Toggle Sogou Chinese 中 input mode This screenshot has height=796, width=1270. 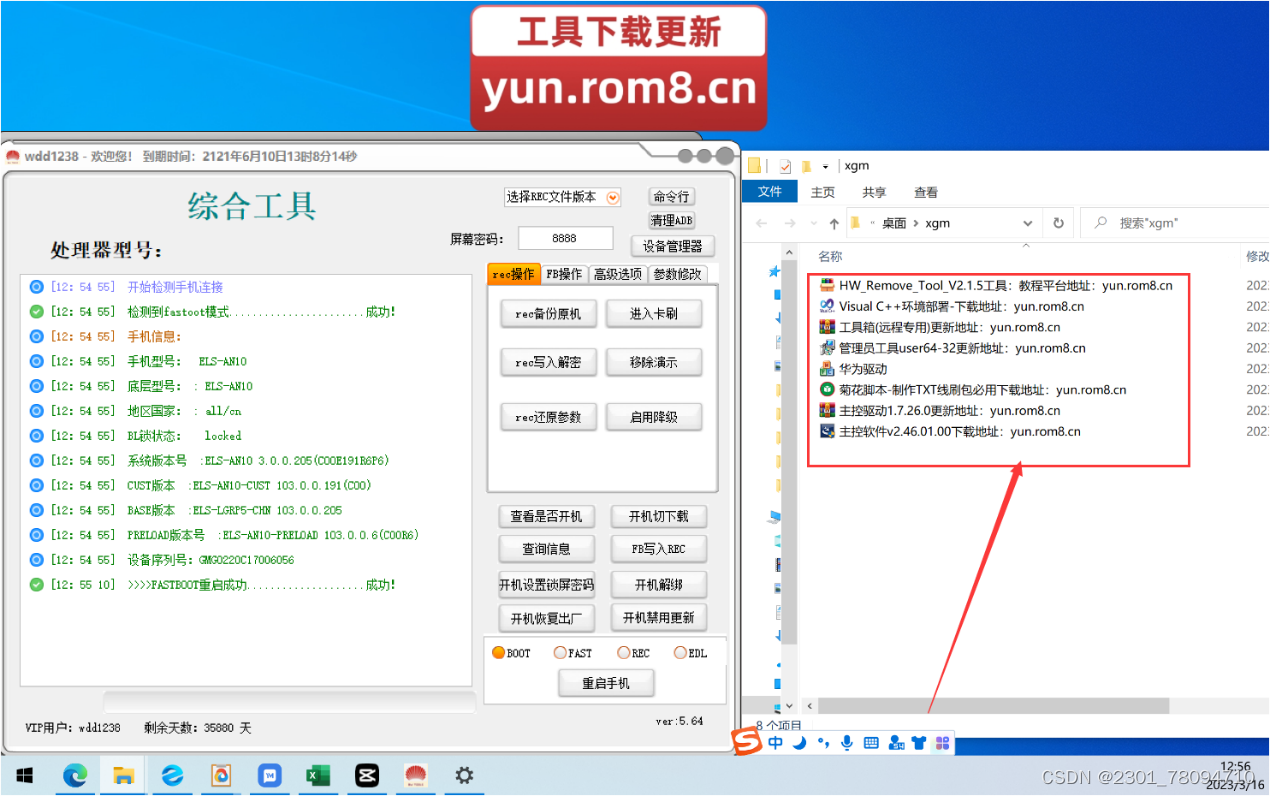(x=776, y=743)
